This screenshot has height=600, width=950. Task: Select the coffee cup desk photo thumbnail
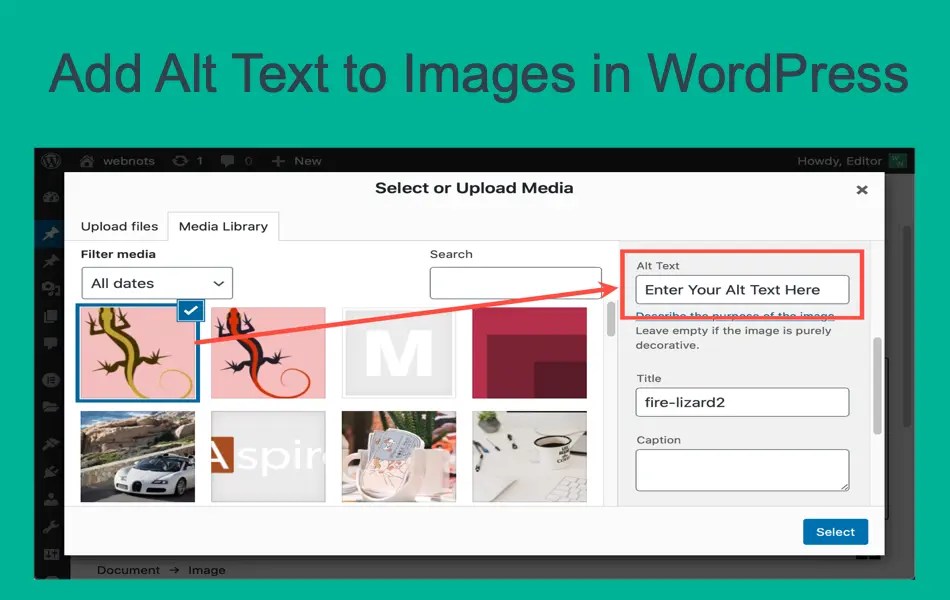529,457
